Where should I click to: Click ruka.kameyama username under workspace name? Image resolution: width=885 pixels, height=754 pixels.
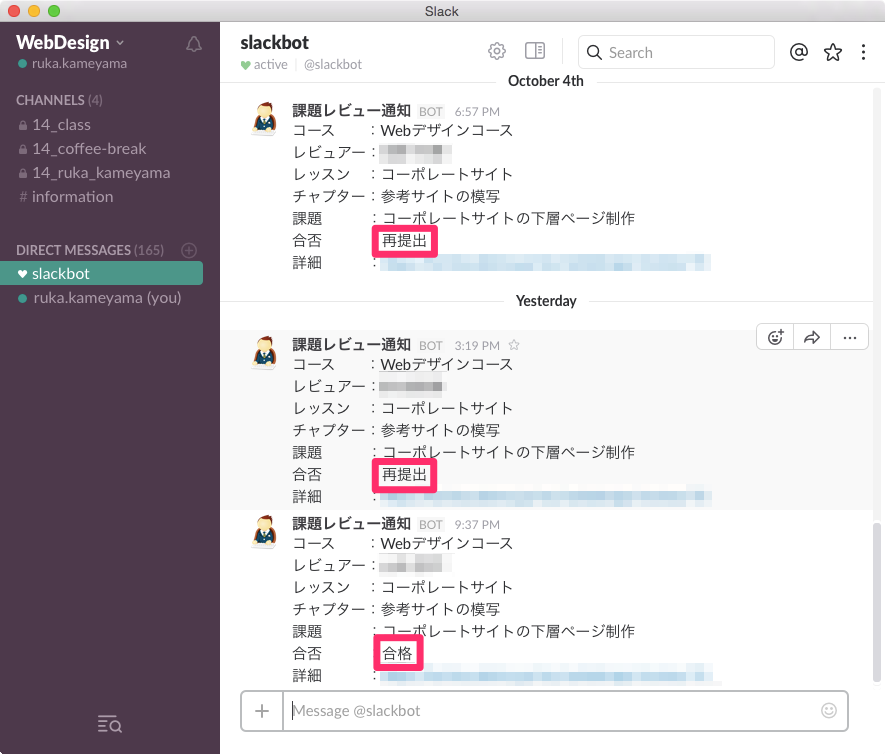point(79,63)
